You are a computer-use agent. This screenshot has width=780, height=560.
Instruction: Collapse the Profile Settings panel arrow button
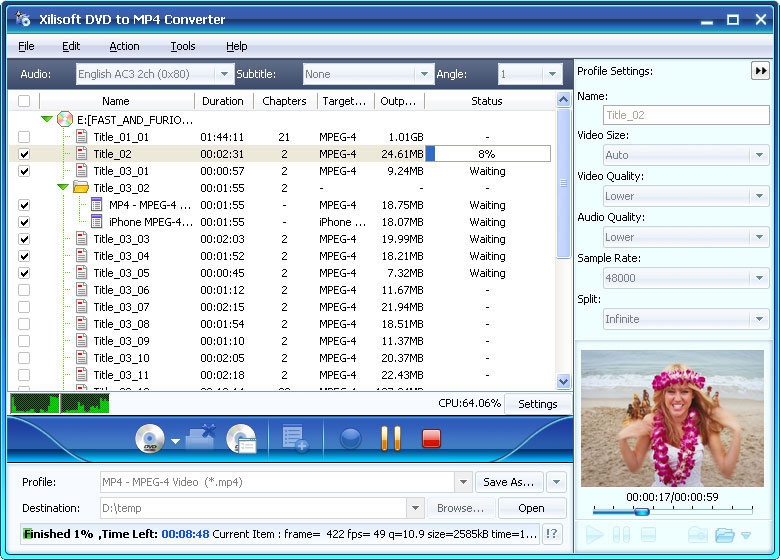(x=761, y=71)
